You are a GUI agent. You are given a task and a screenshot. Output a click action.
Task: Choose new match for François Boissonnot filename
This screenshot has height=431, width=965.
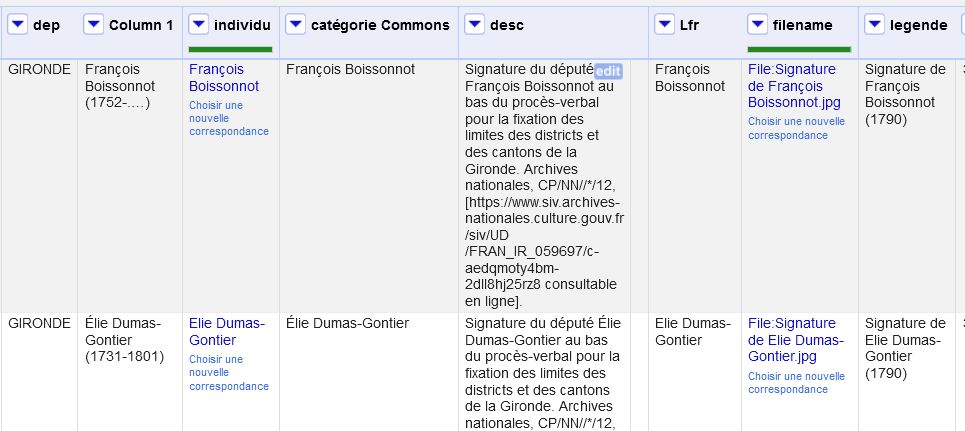pyautogui.click(x=796, y=128)
